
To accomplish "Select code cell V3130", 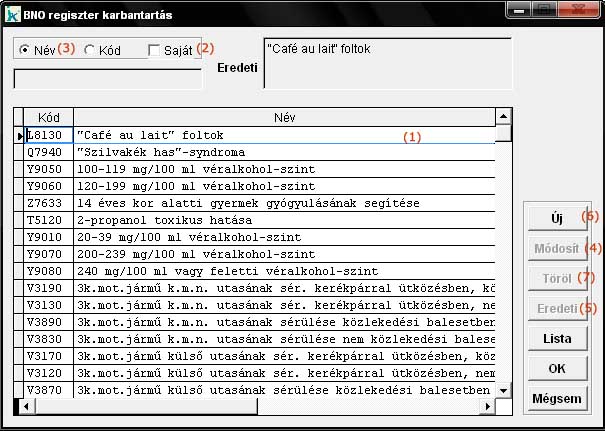I will coord(49,305).
